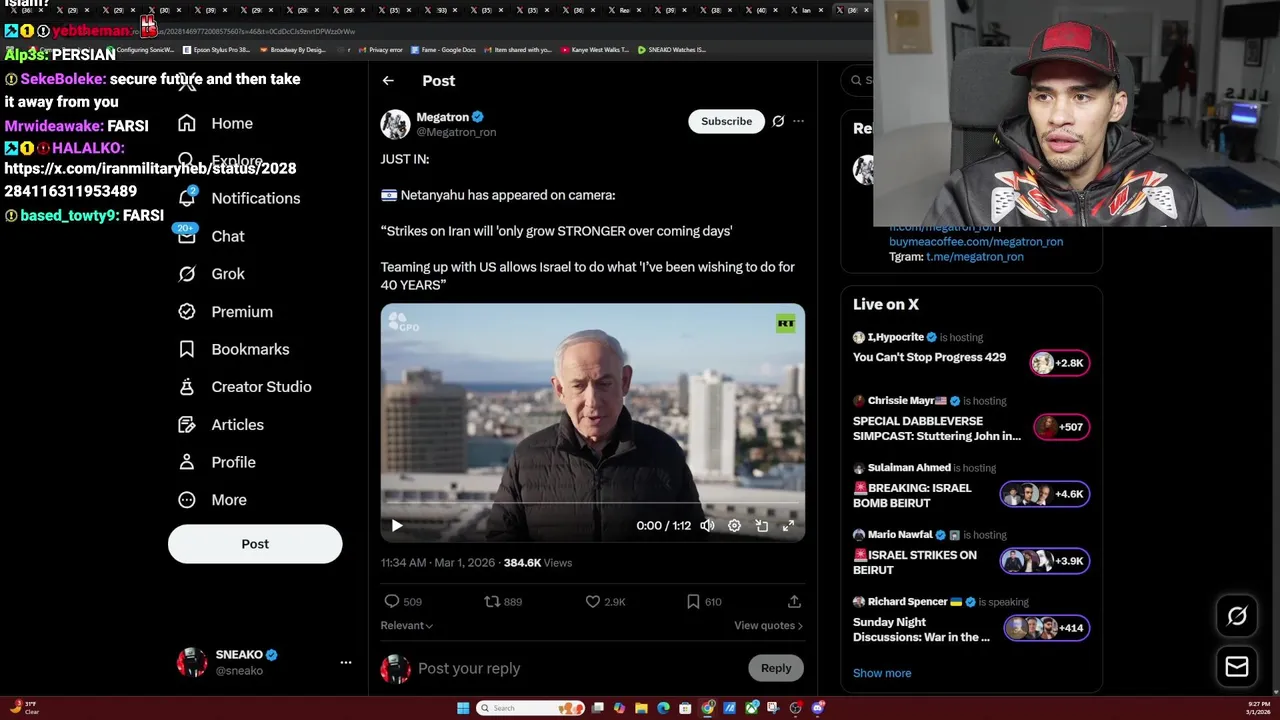1280x720 pixels.
Task: Show more live spaces
Action: 882,673
